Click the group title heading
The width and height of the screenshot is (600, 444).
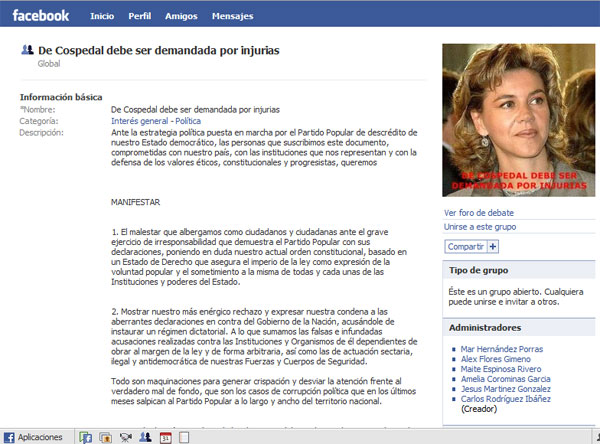(x=158, y=50)
